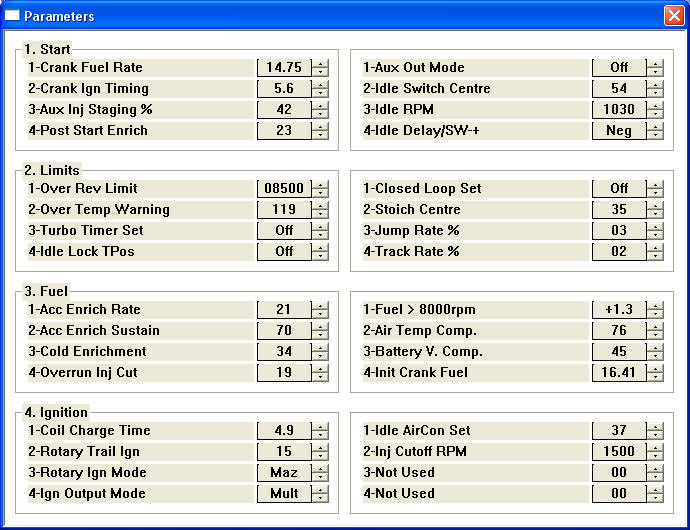
Task: Raise Acc Enrich Rate with up arrow
Action: pos(320,305)
